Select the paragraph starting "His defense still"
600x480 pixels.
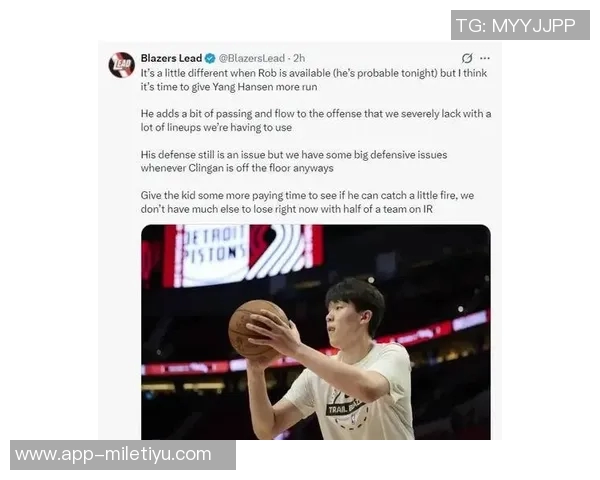tap(294, 161)
